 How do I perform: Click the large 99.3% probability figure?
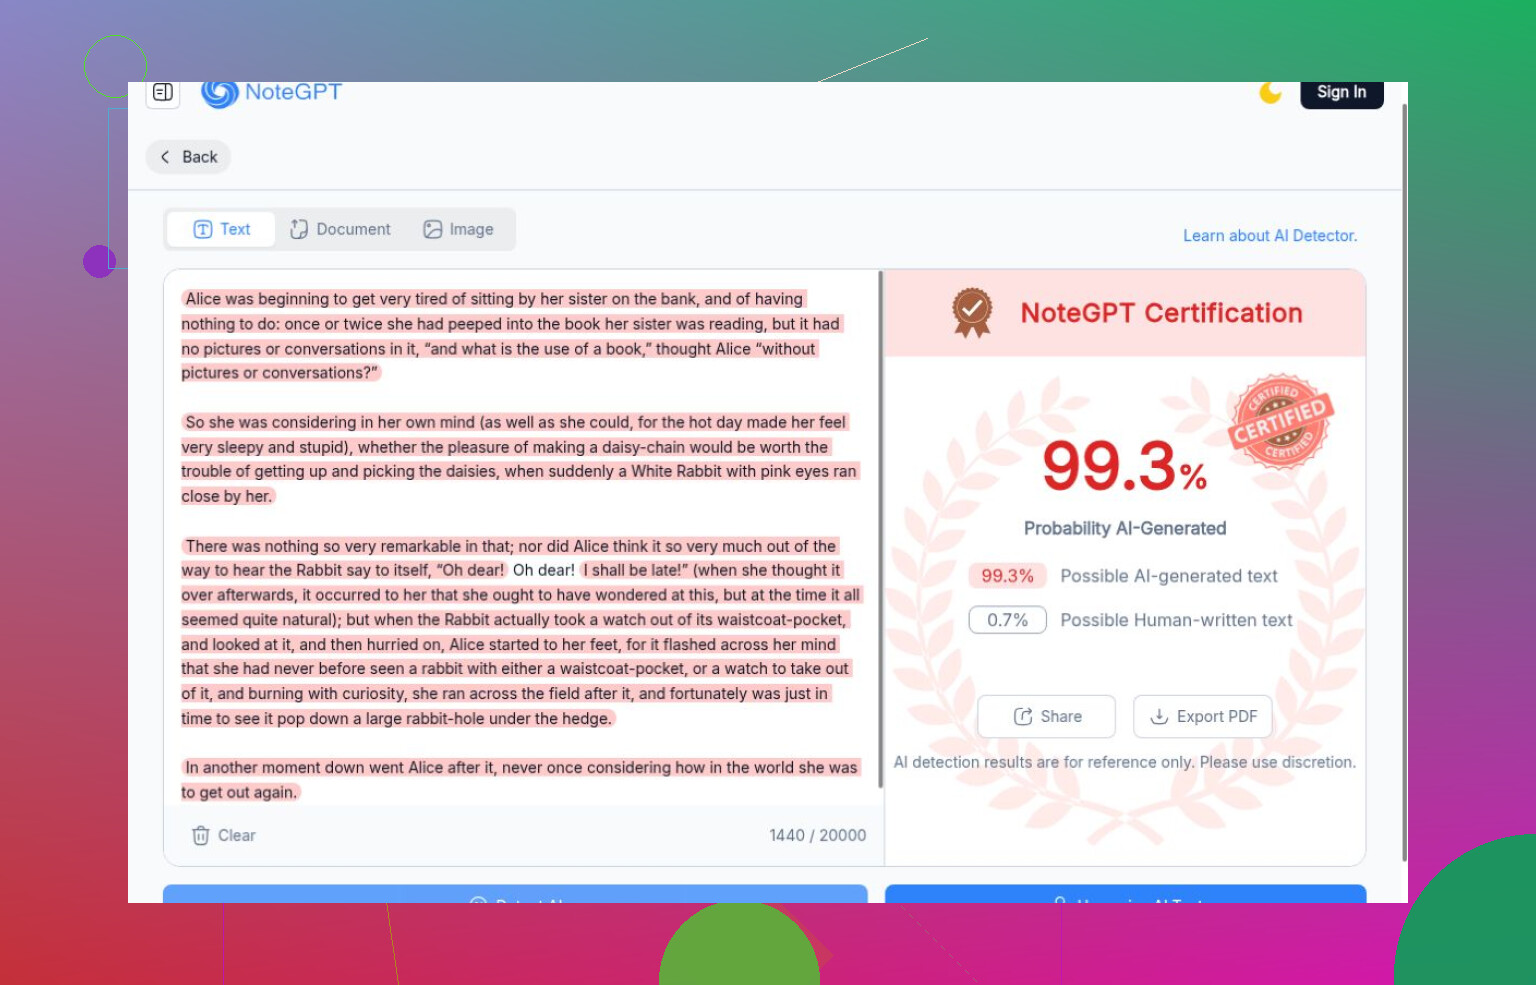[1124, 466]
